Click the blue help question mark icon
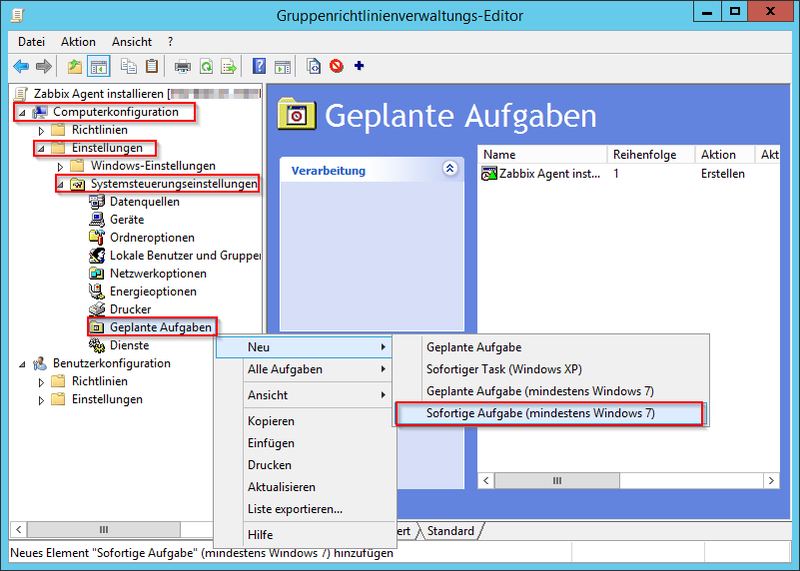This screenshot has width=800, height=571. pos(259,67)
